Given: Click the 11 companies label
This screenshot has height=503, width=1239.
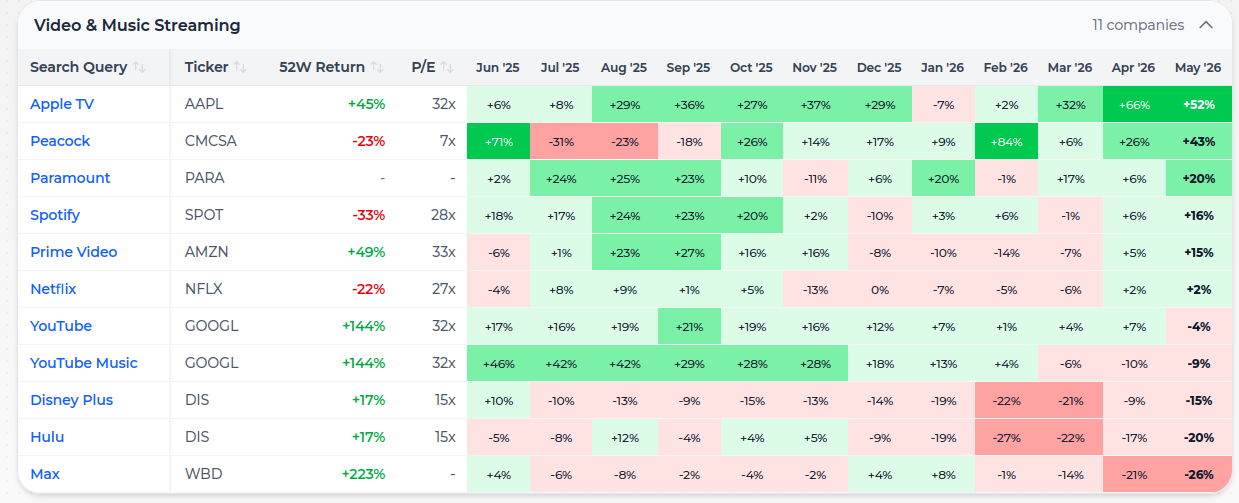Looking at the screenshot, I should (1138, 25).
